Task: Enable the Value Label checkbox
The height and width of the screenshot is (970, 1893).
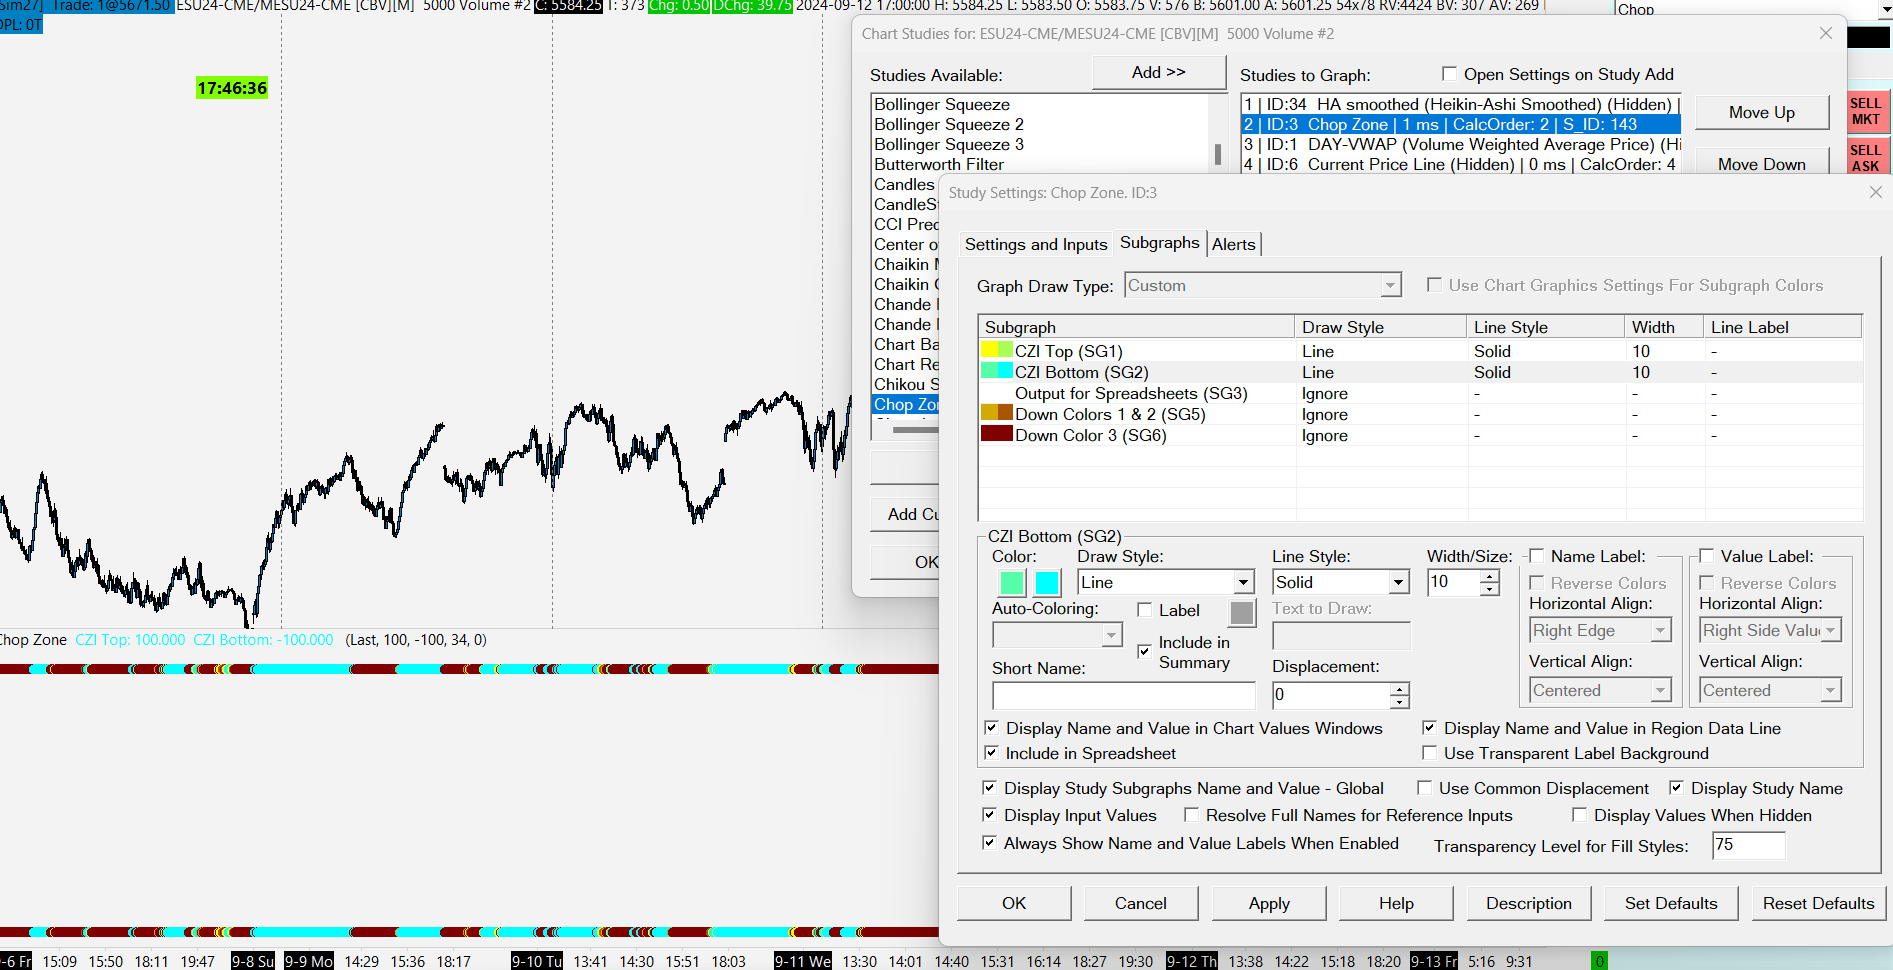Action: [1707, 556]
